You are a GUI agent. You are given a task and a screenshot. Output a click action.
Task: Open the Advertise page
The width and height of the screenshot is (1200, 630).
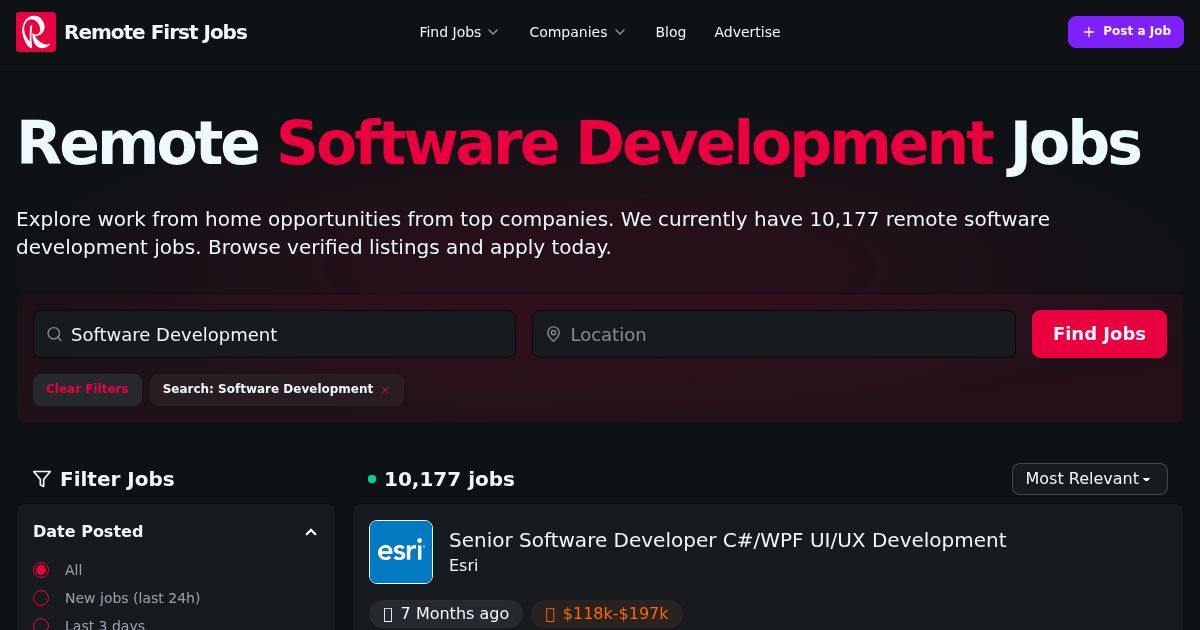(x=747, y=32)
